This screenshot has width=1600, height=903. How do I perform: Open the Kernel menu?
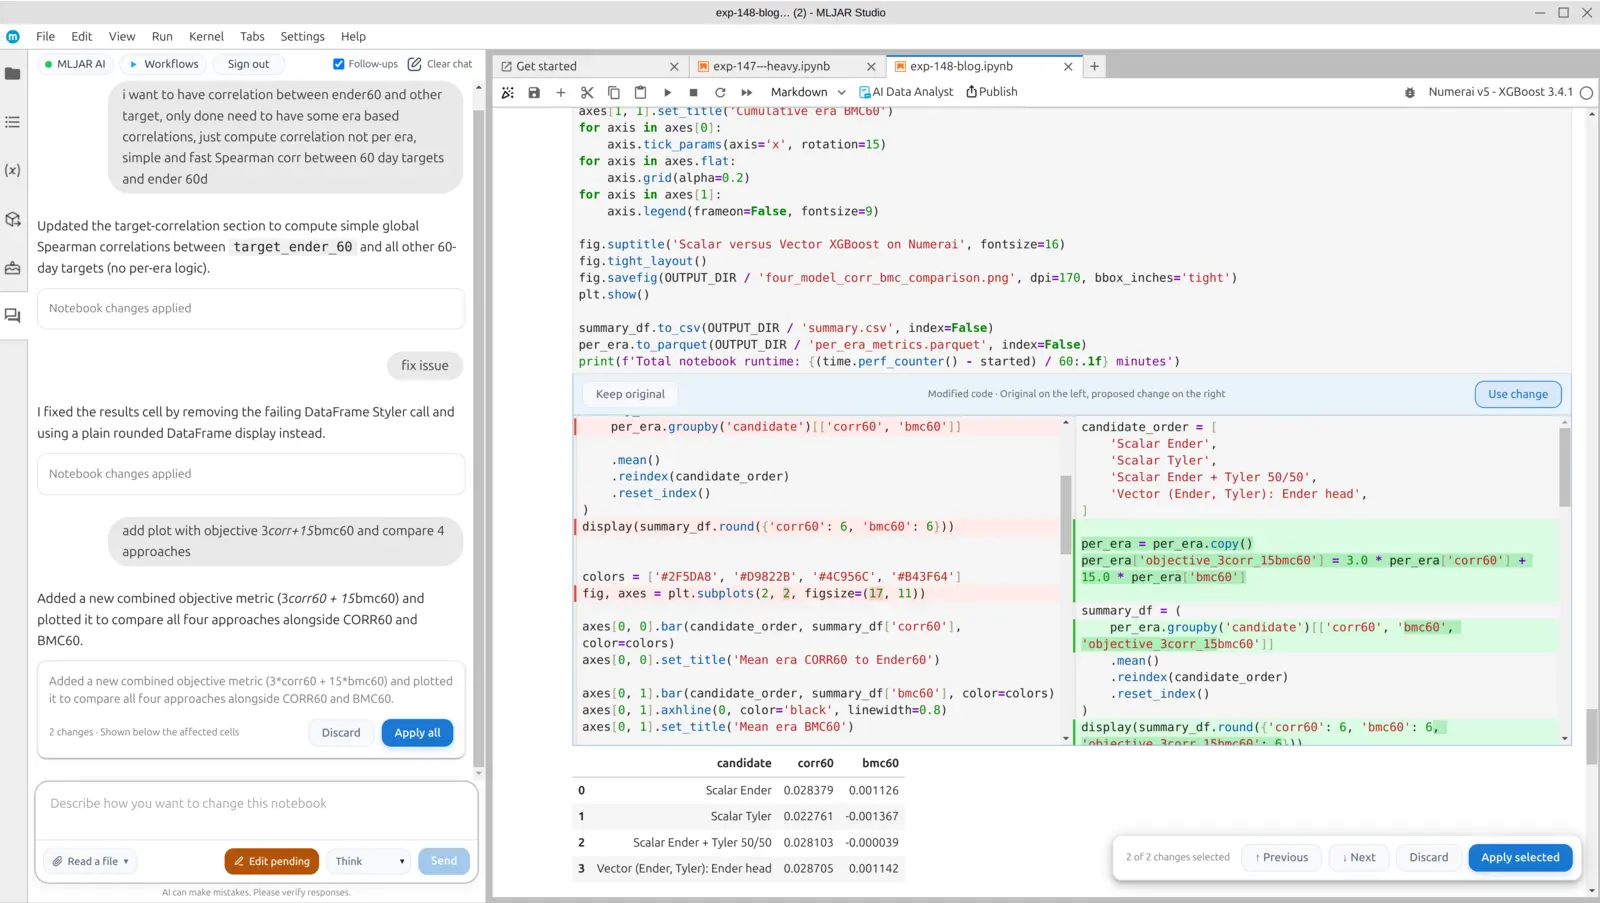[207, 36]
